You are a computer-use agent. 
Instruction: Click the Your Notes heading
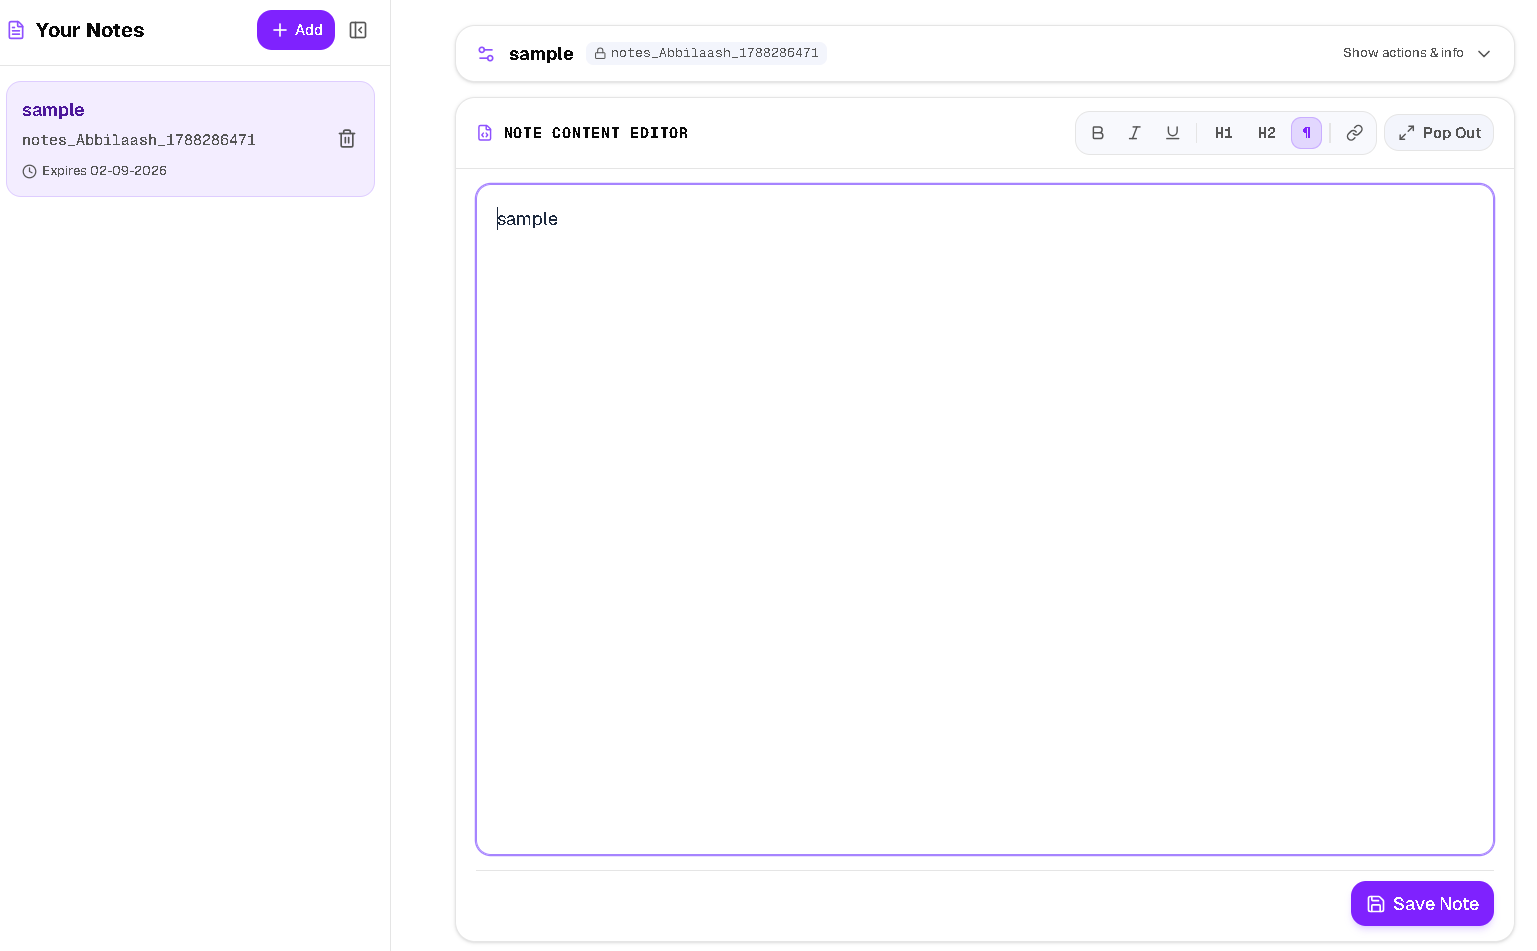point(90,30)
